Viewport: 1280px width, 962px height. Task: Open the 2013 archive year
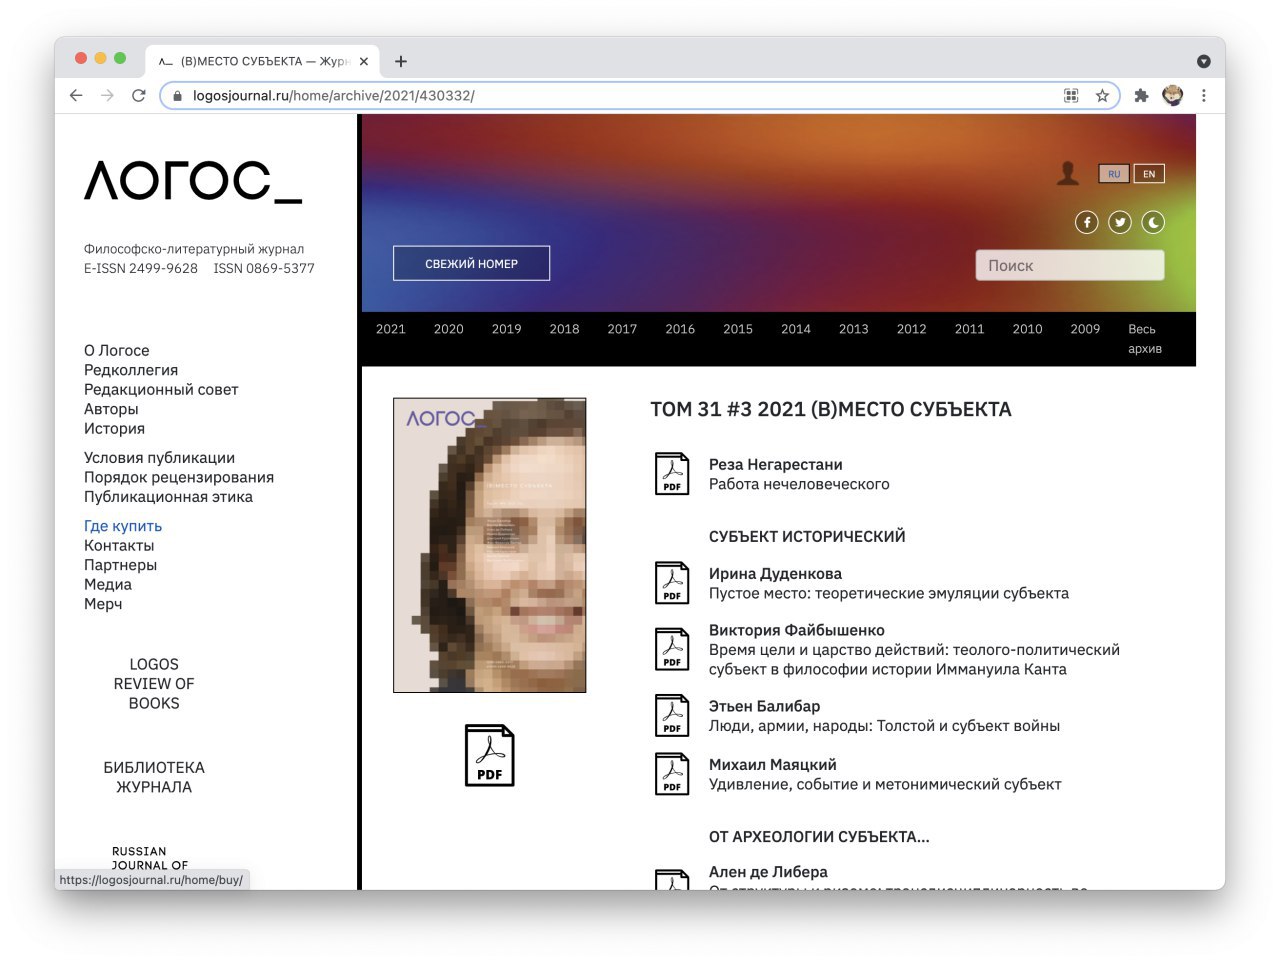point(854,329)
